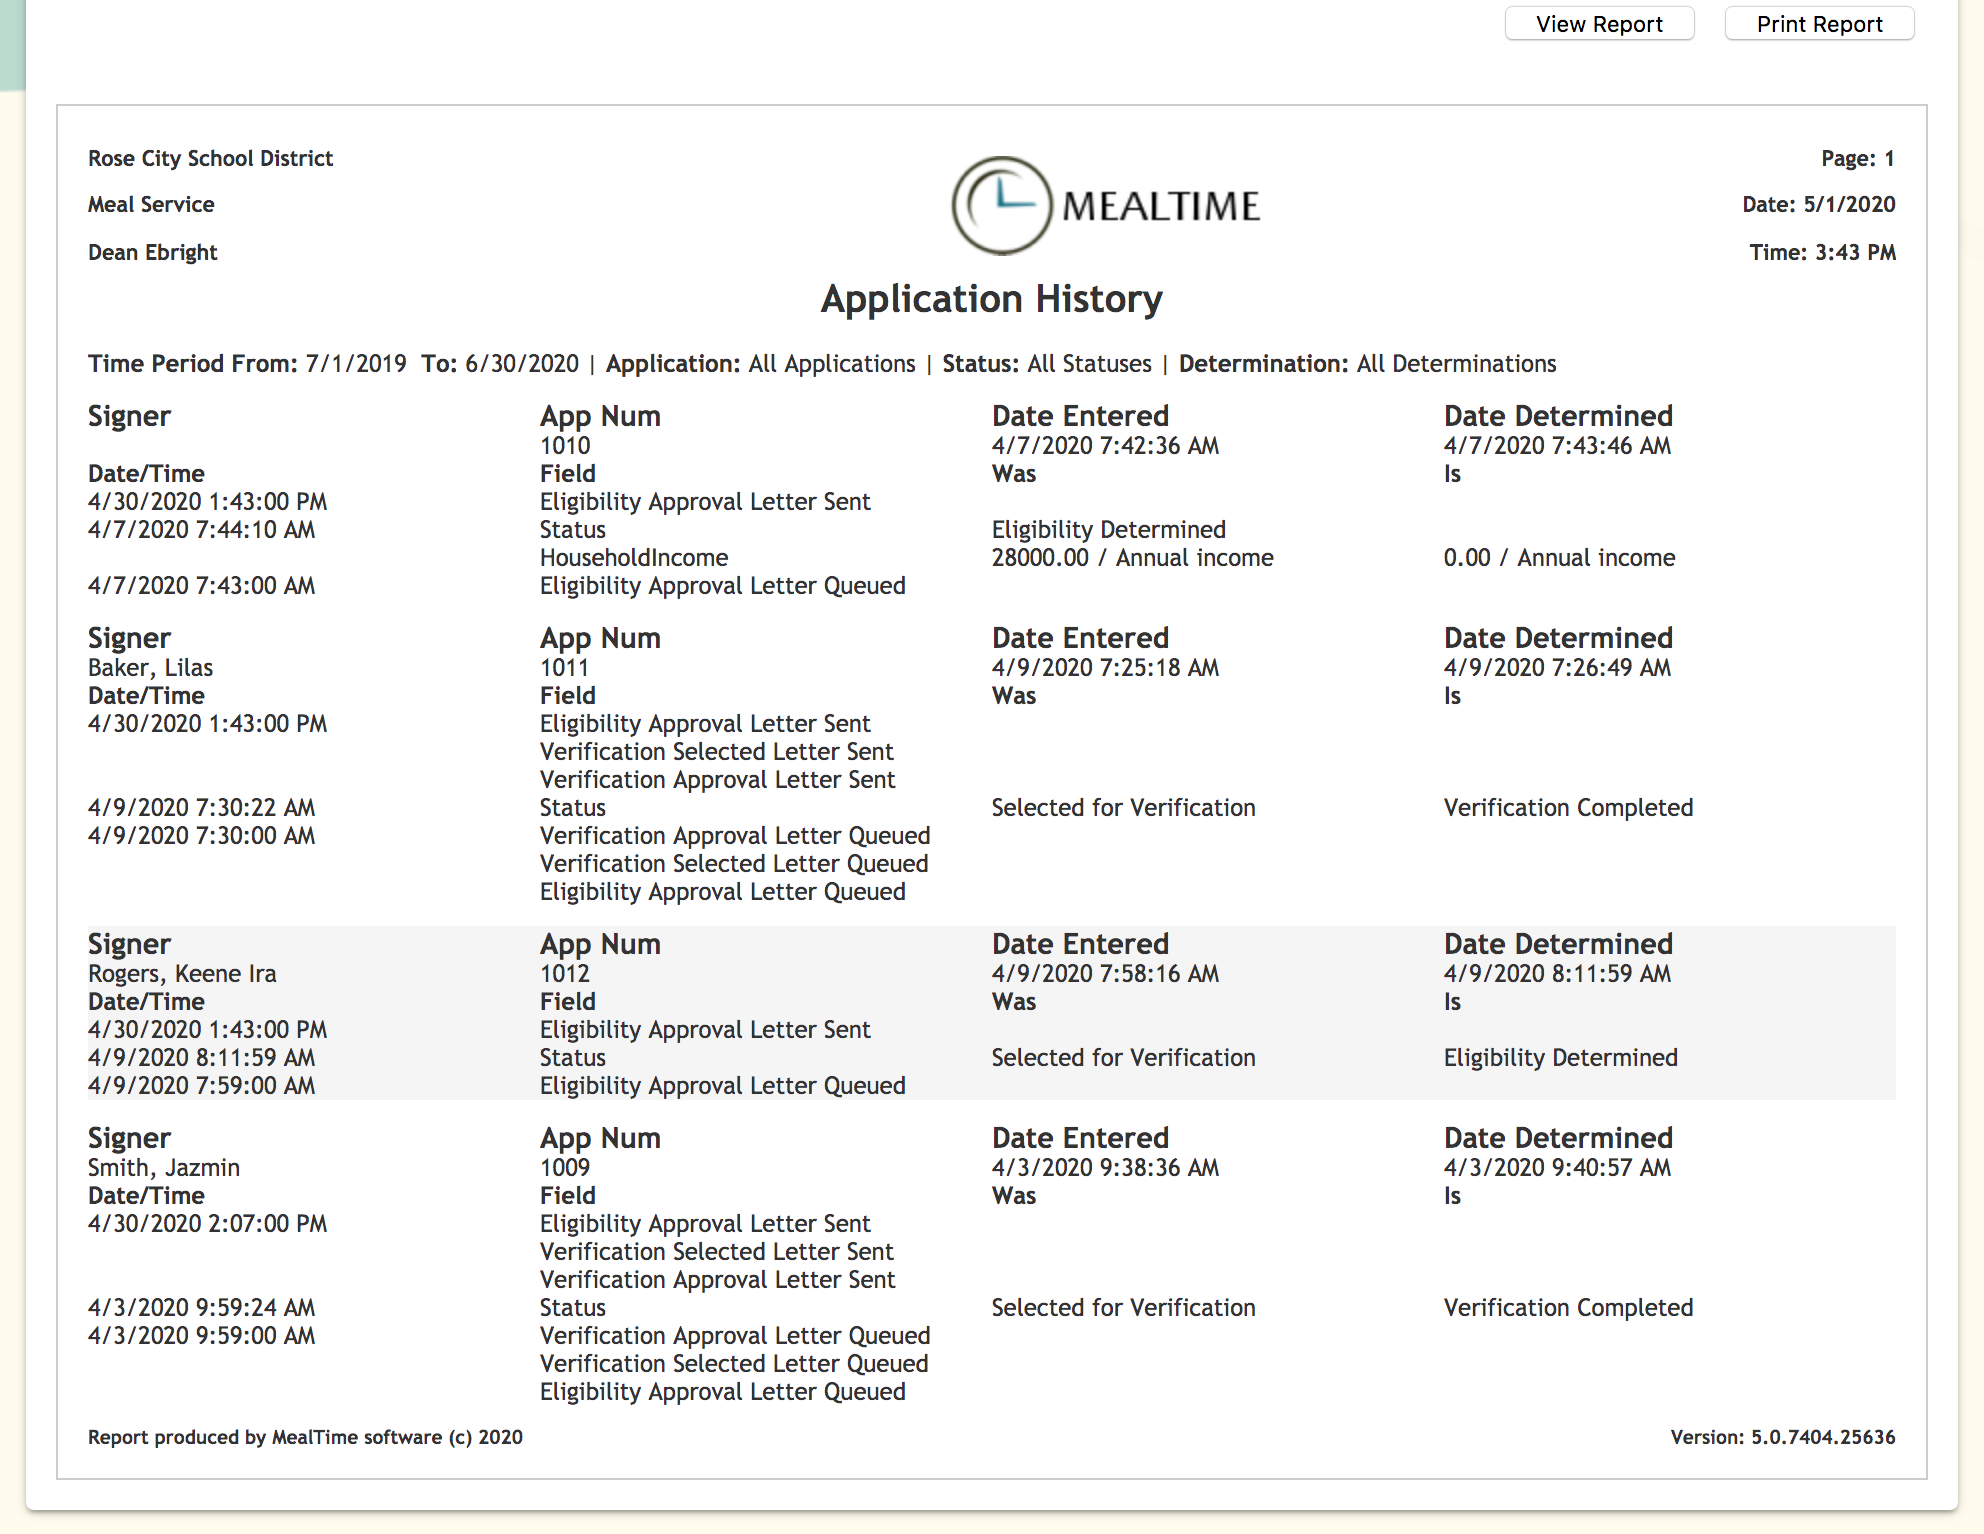Click app number 1010
Viewport: 1984px width, 1534px height.
tap(565, 445)
